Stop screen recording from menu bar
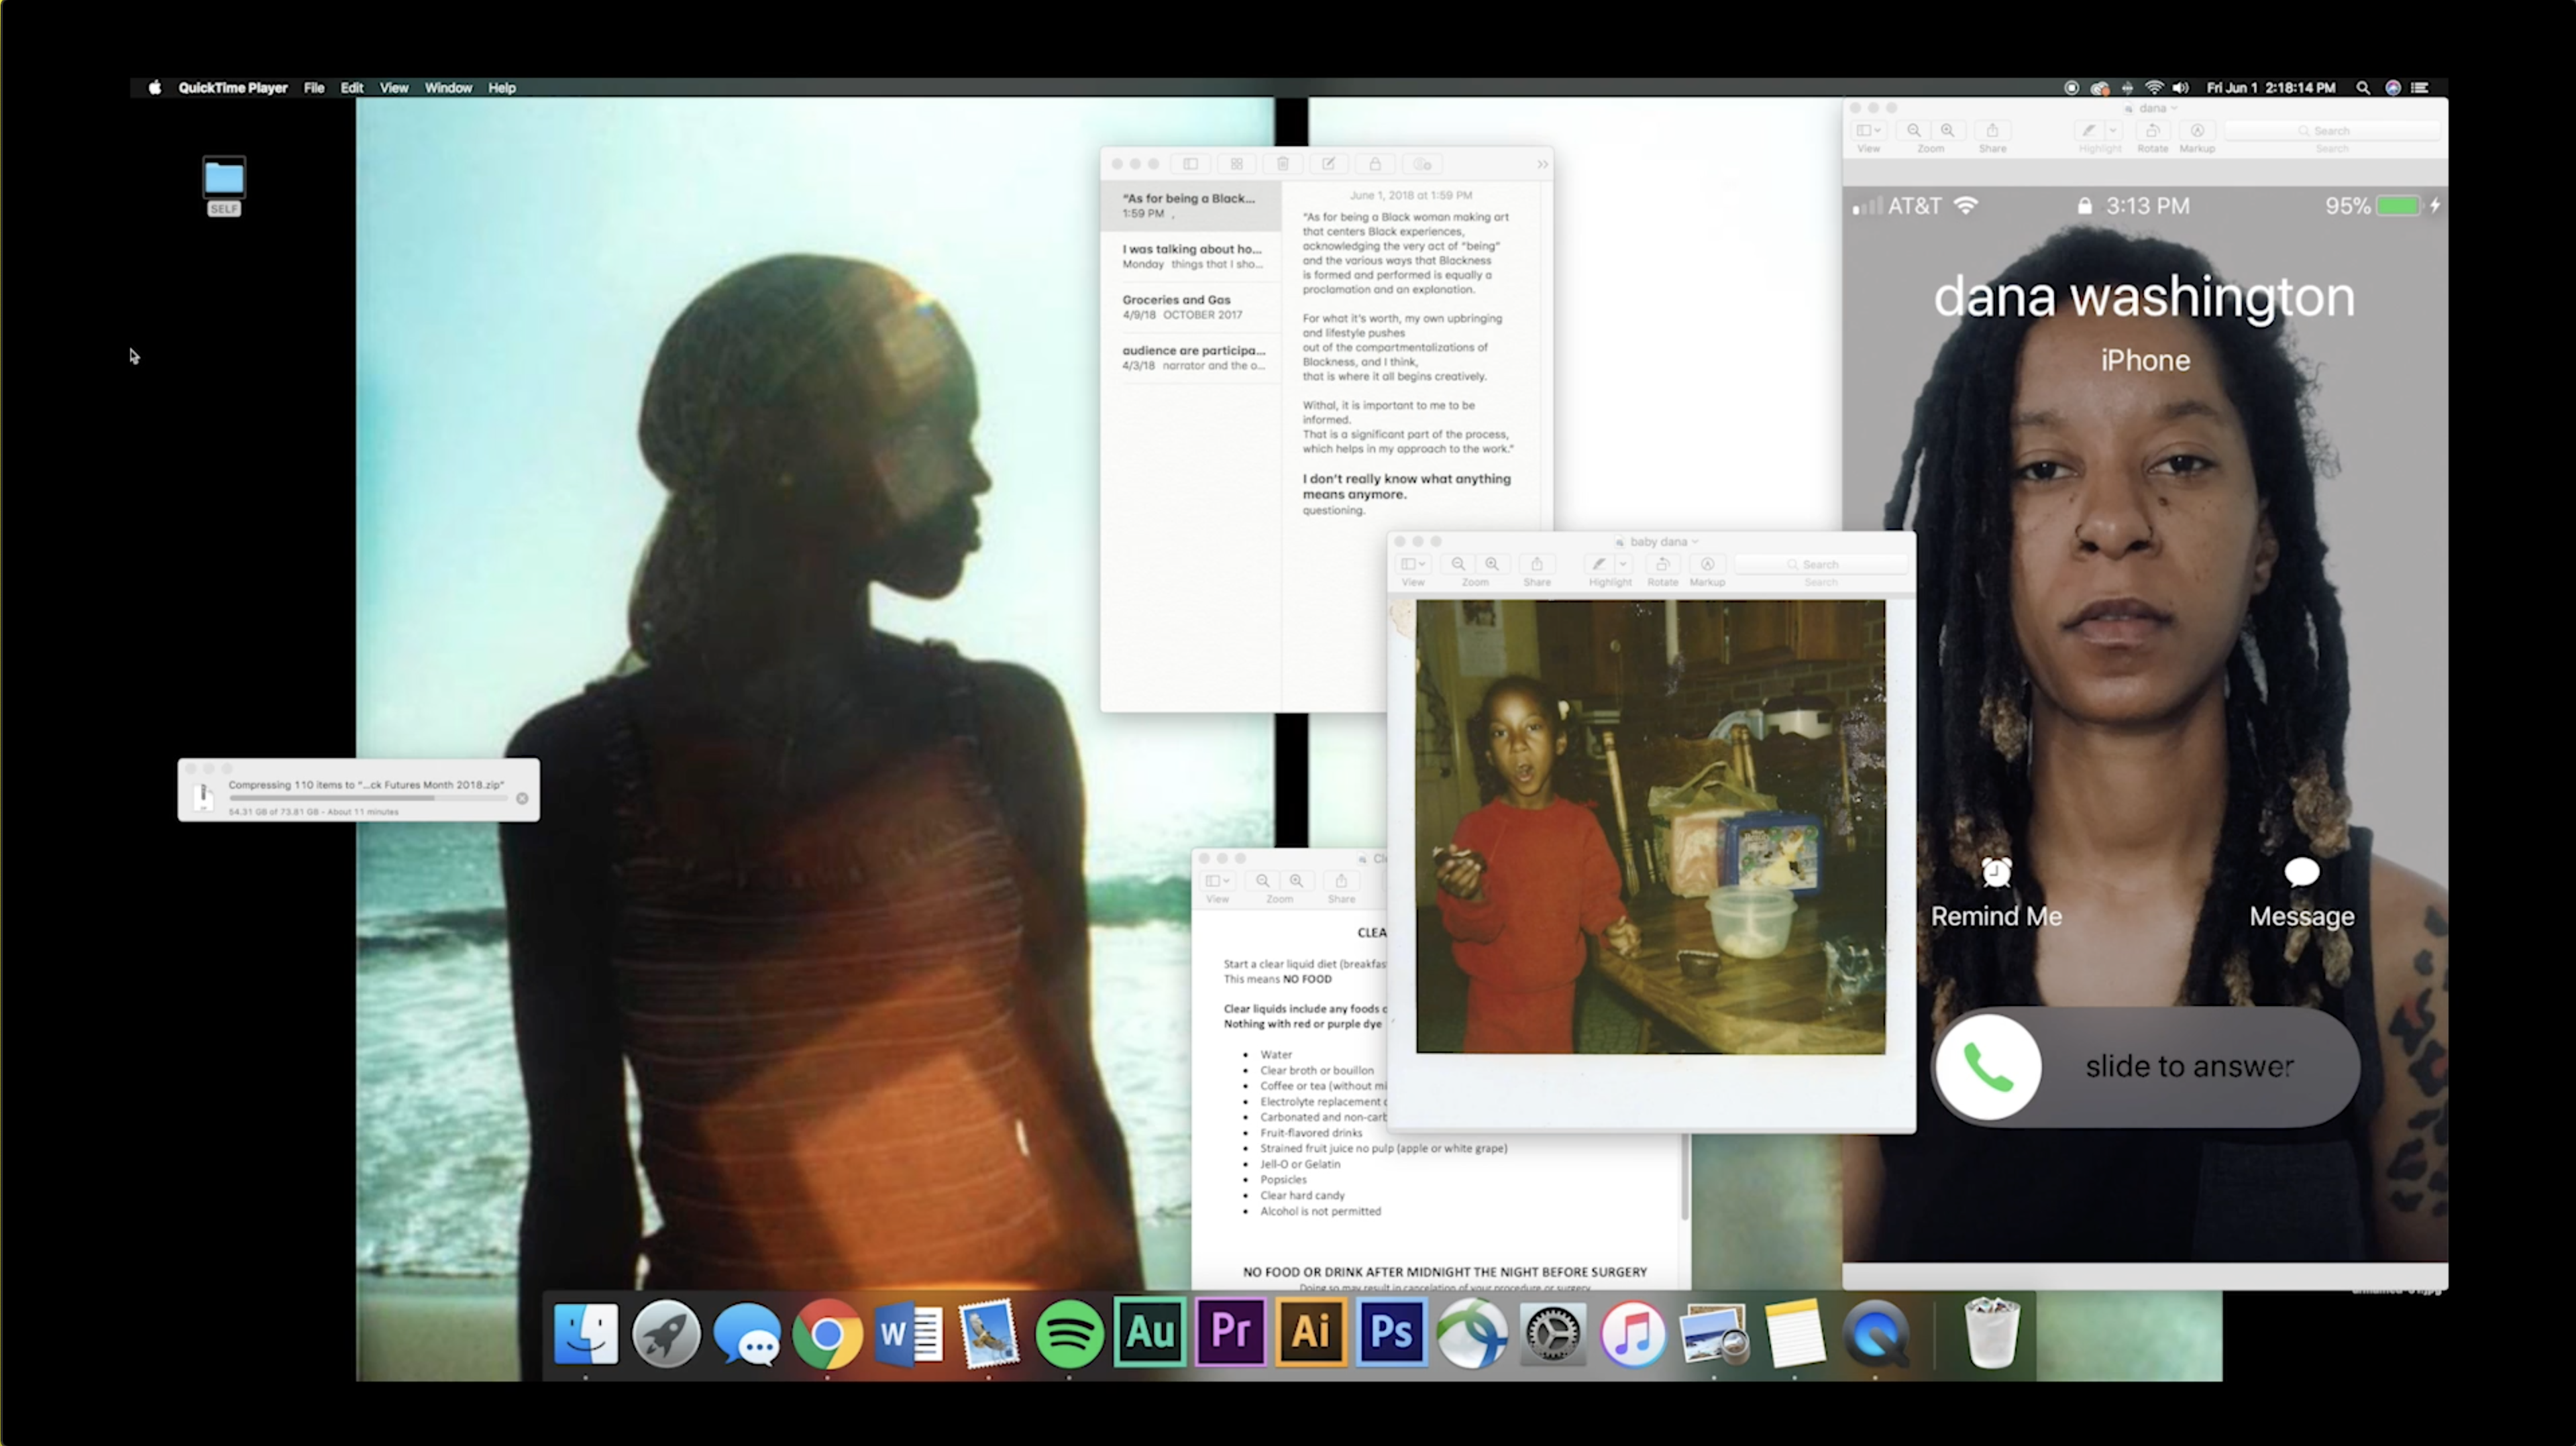This screenshot has width=2576, height=1446. [2071, 88]
